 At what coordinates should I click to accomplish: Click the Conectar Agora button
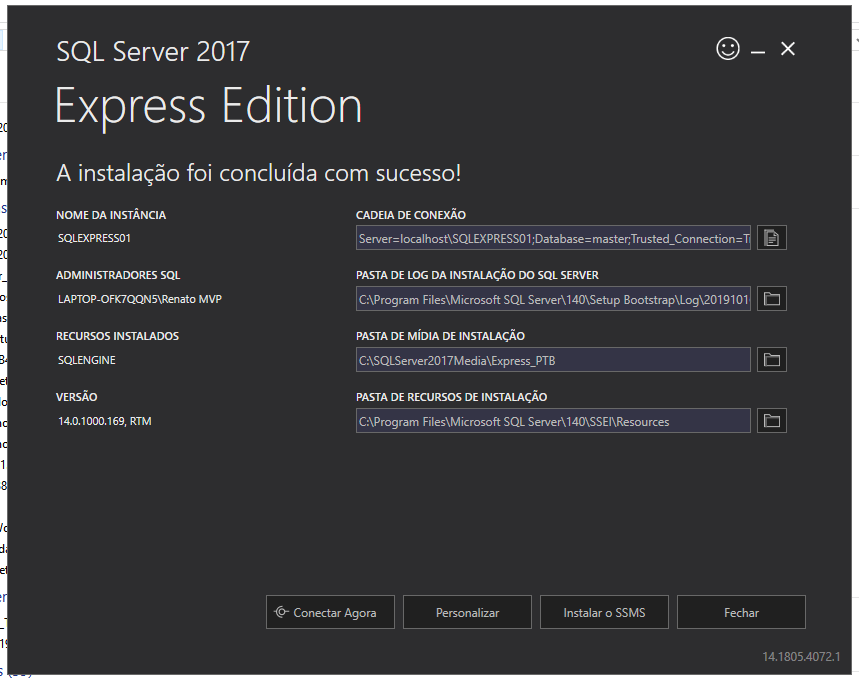(x=330, y=612)
